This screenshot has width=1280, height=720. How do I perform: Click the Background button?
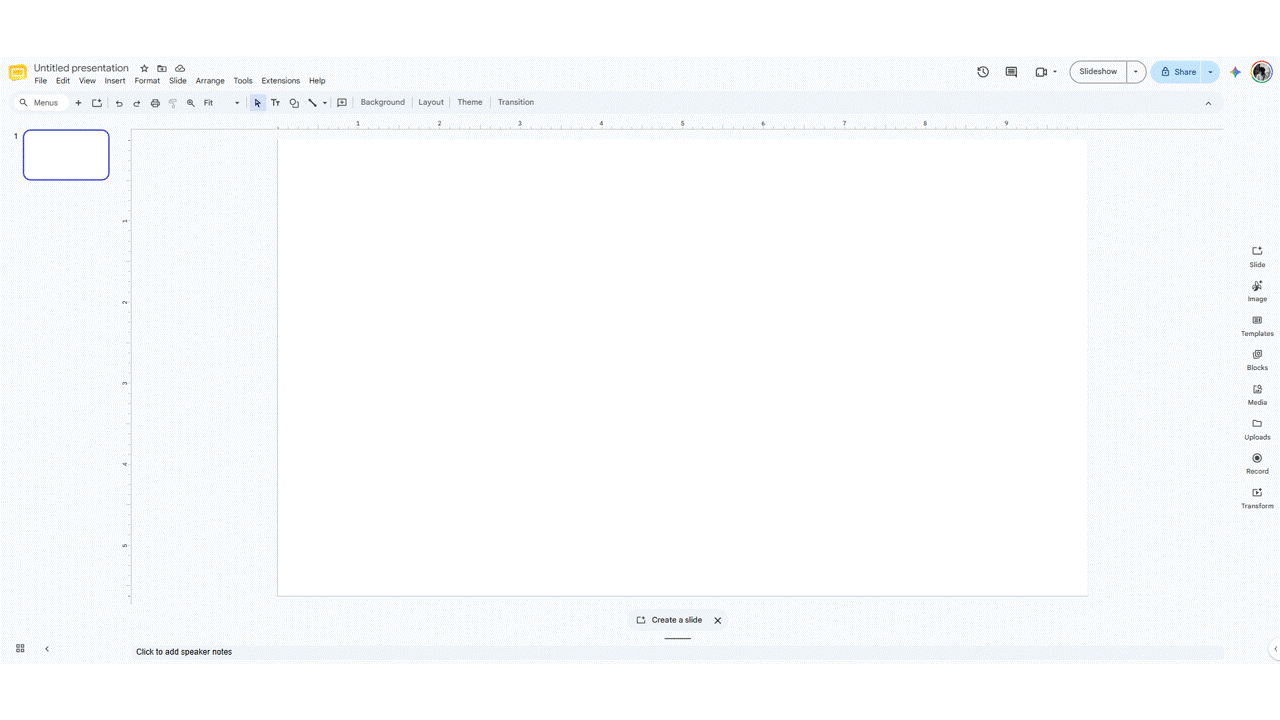tap(383, 103)
